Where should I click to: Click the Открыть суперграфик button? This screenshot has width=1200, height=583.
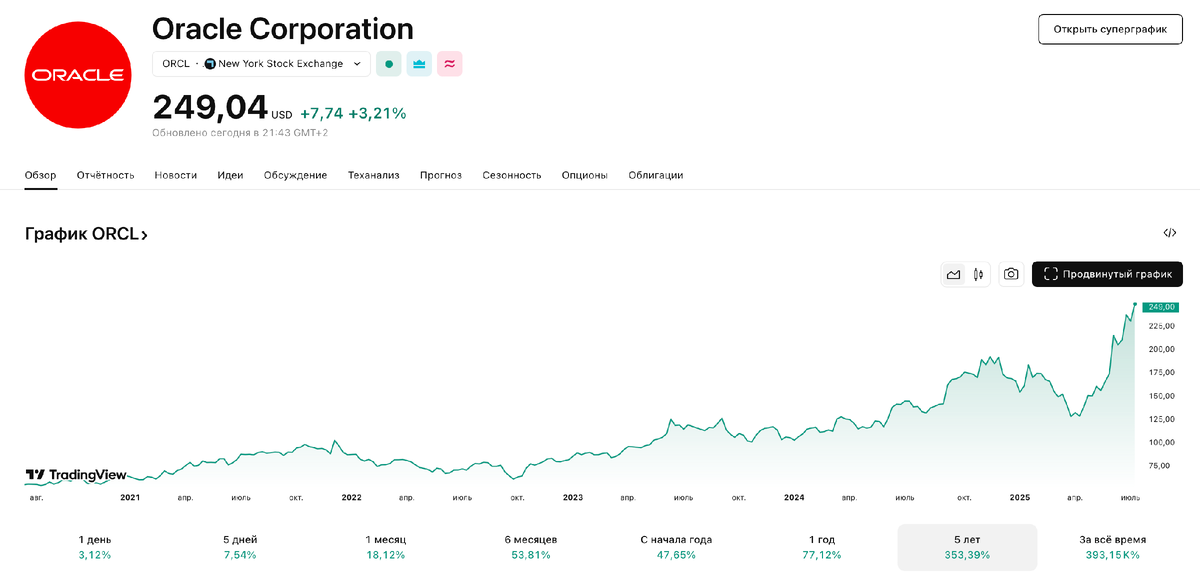pos(1110,30)
